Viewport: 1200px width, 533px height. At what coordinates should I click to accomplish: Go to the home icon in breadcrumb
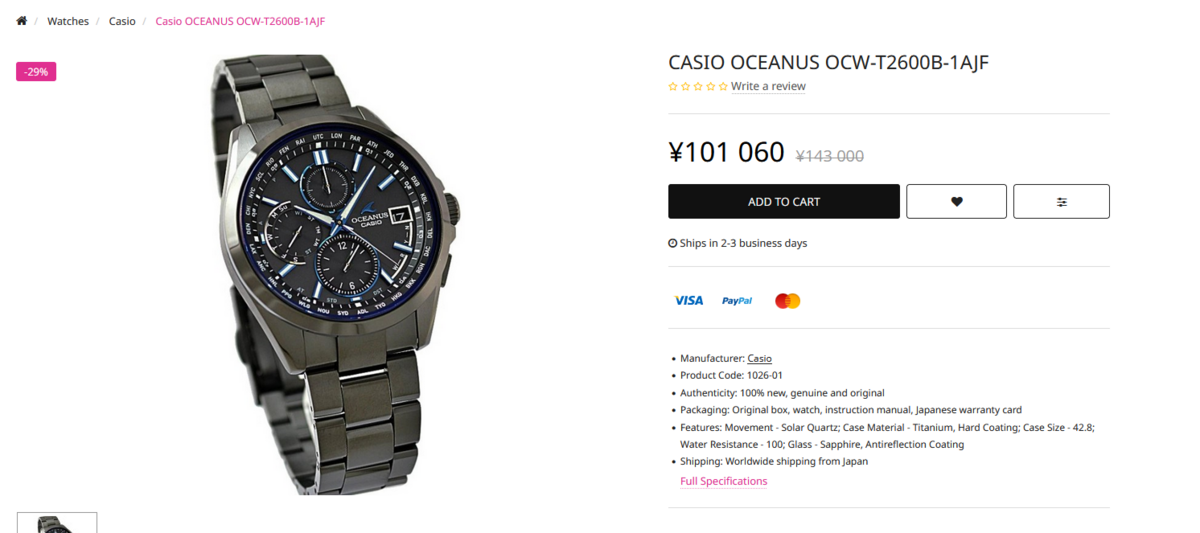21,21
